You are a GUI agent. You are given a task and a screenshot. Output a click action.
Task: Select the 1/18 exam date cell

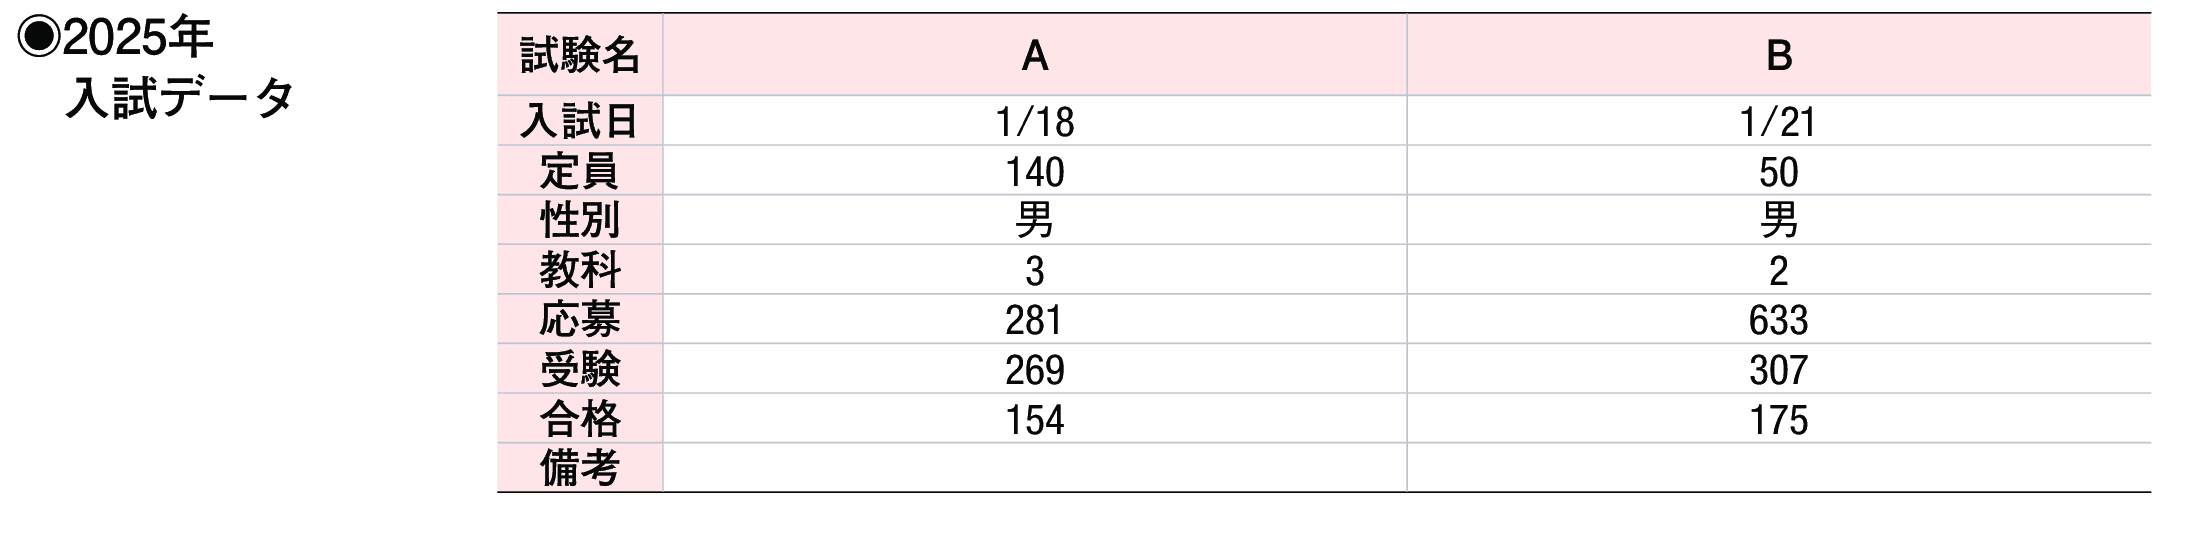coord(1035,122)
